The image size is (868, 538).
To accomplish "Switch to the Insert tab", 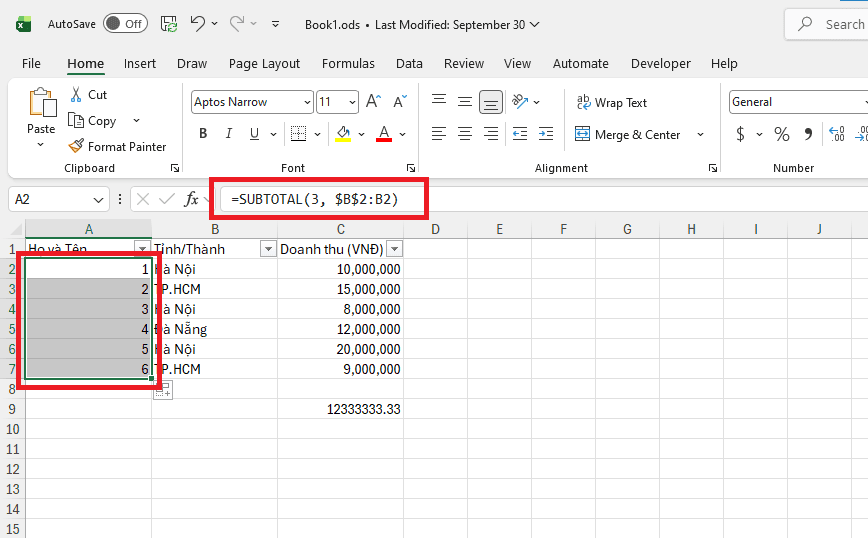I will 140,64.
